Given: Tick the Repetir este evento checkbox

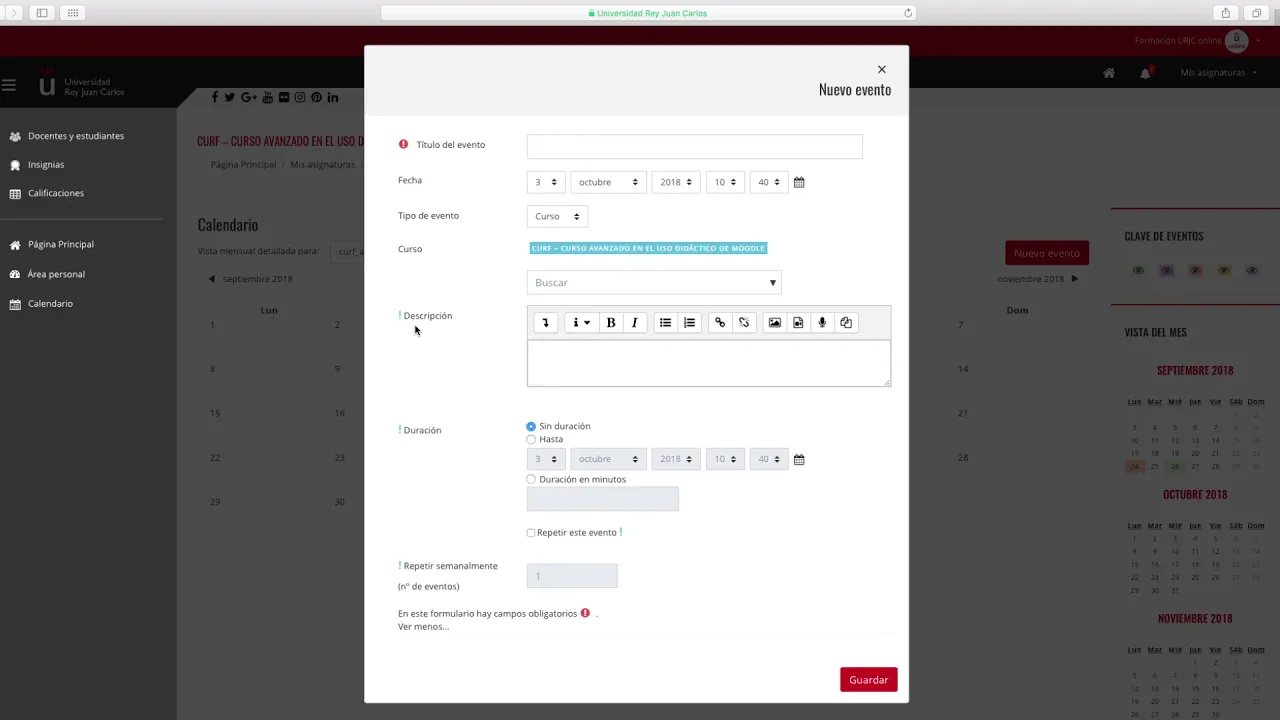Looking at the screenshot, I should click(x=531, y=533).
